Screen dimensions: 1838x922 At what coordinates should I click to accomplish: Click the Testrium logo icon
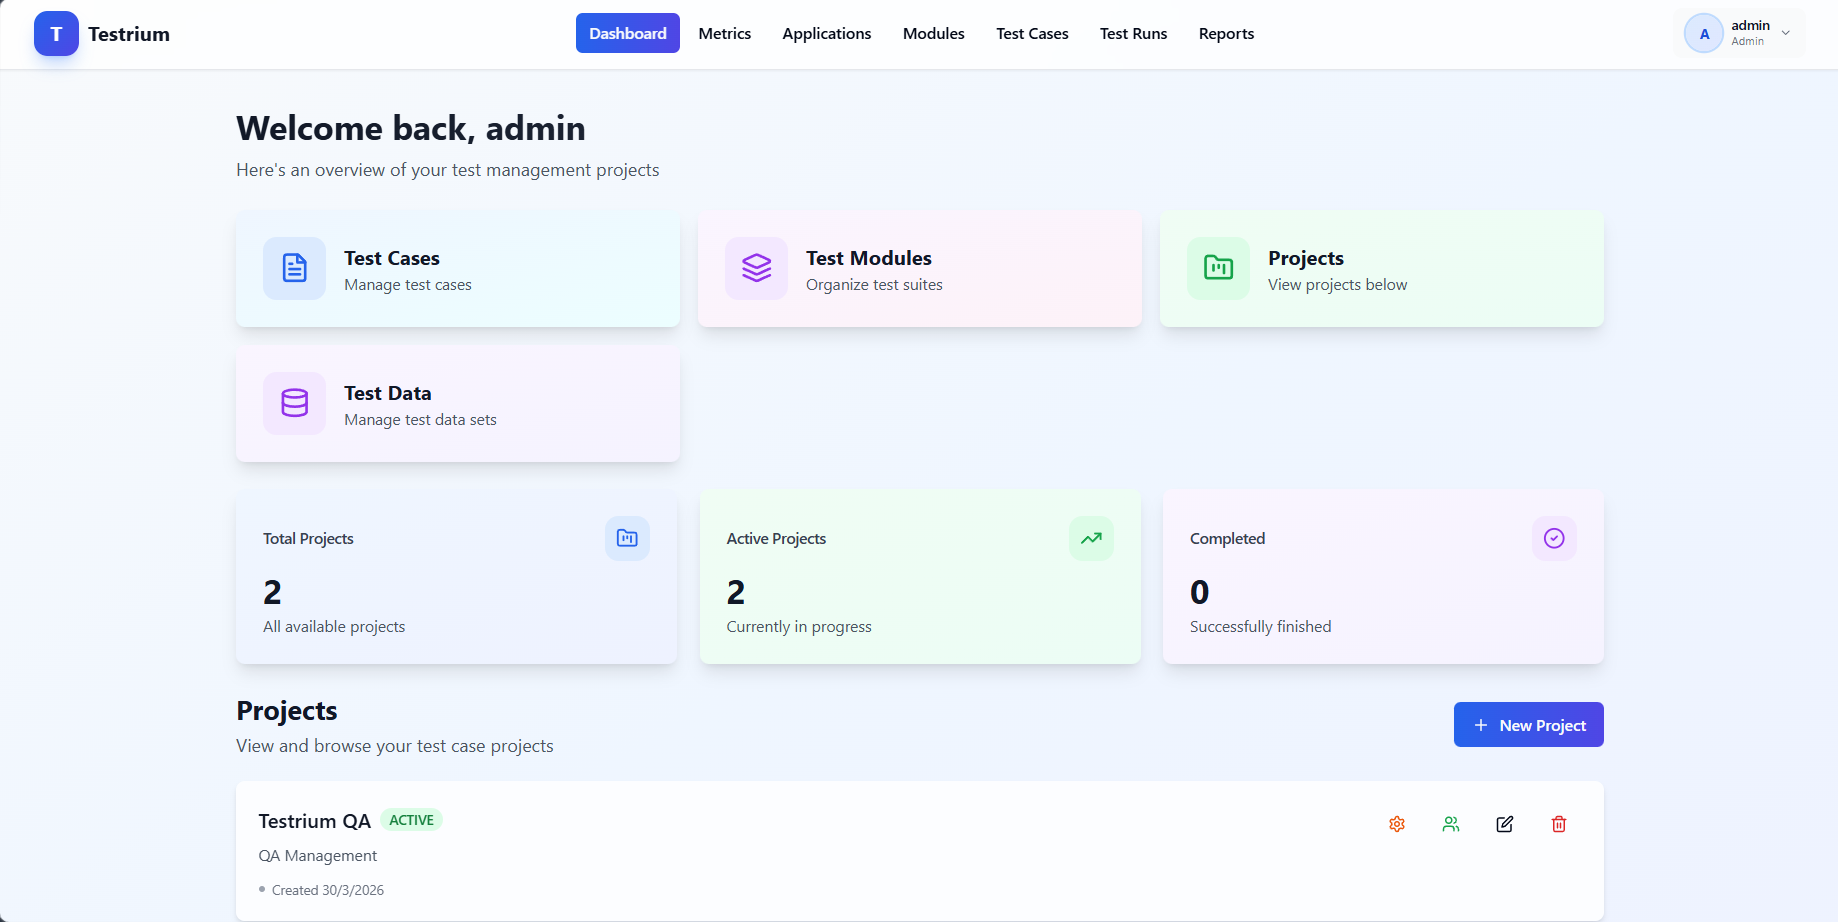tap(56, 34)
